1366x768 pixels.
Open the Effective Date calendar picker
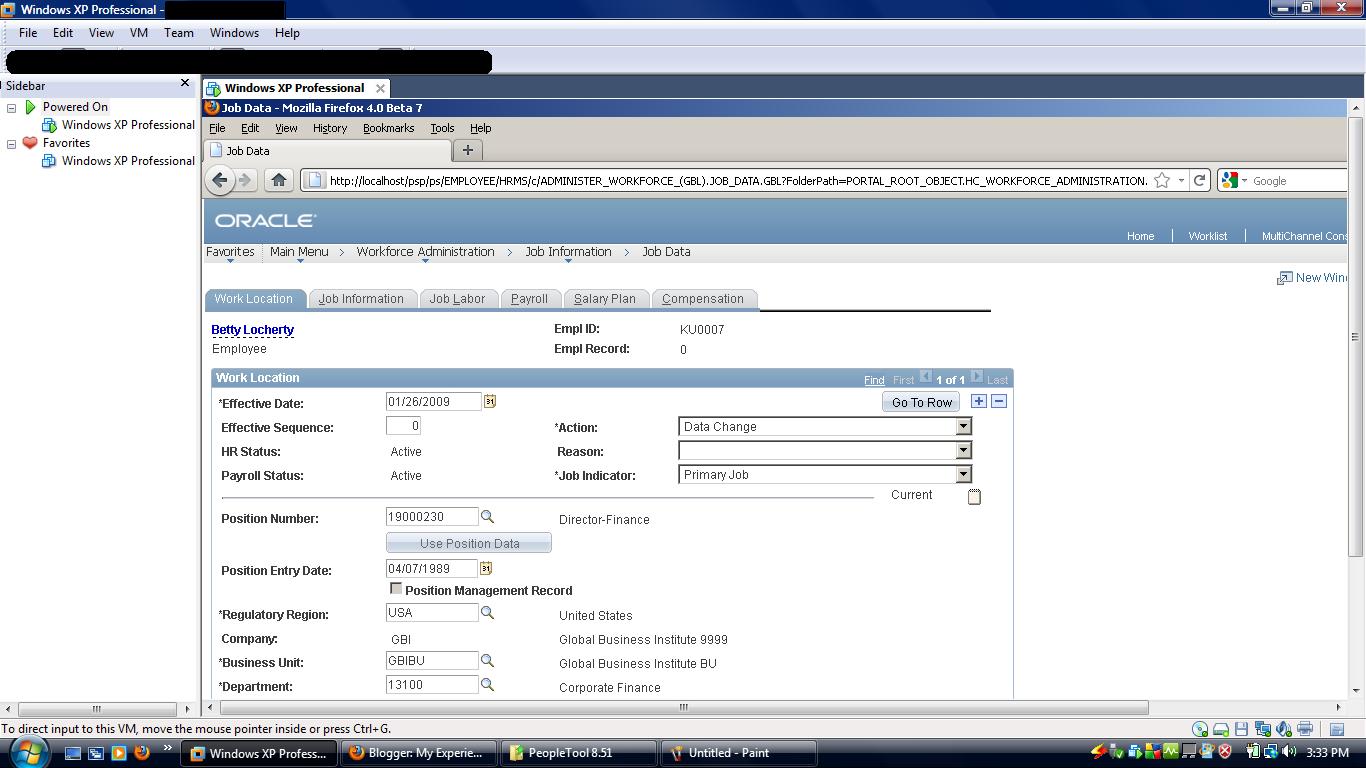click(490, 400)
